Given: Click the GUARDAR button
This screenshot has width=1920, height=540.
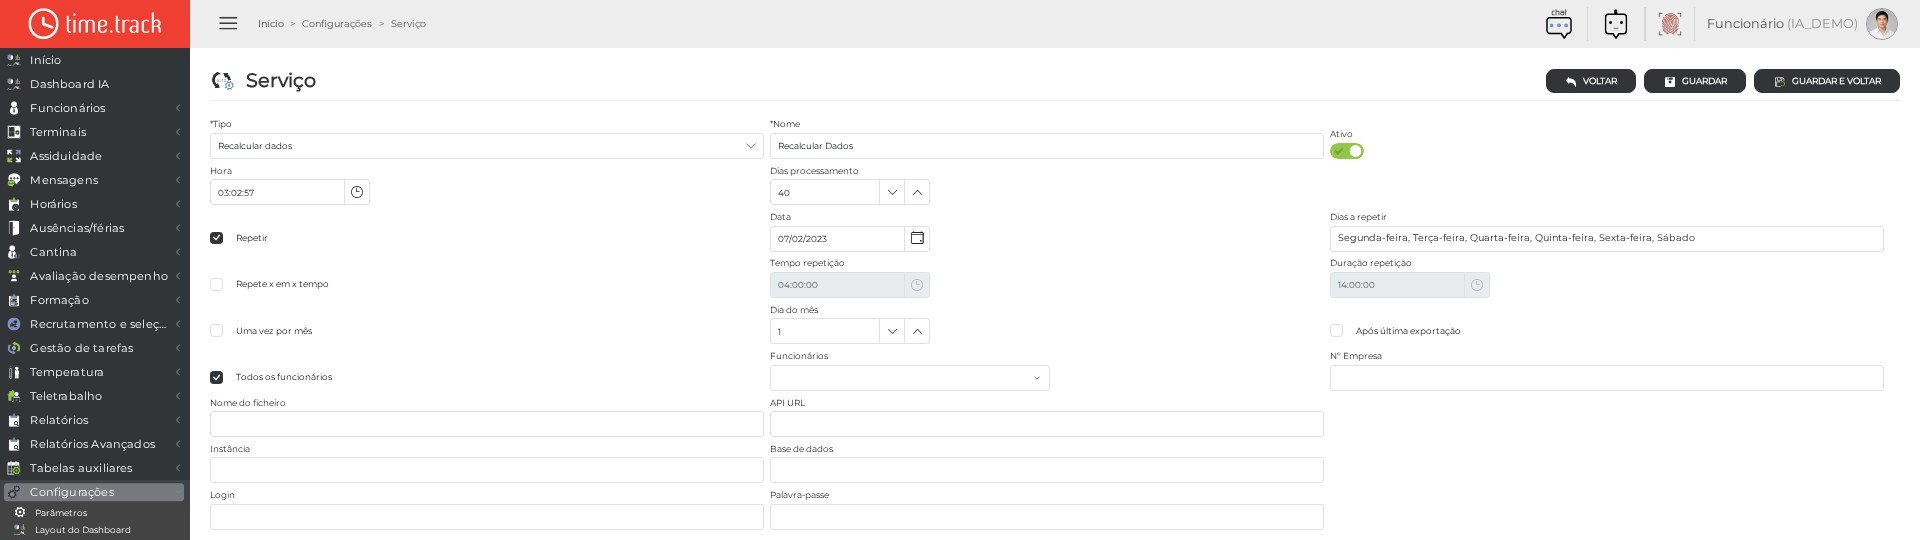Looking at the screenshot, I should tap(1695, 81).
